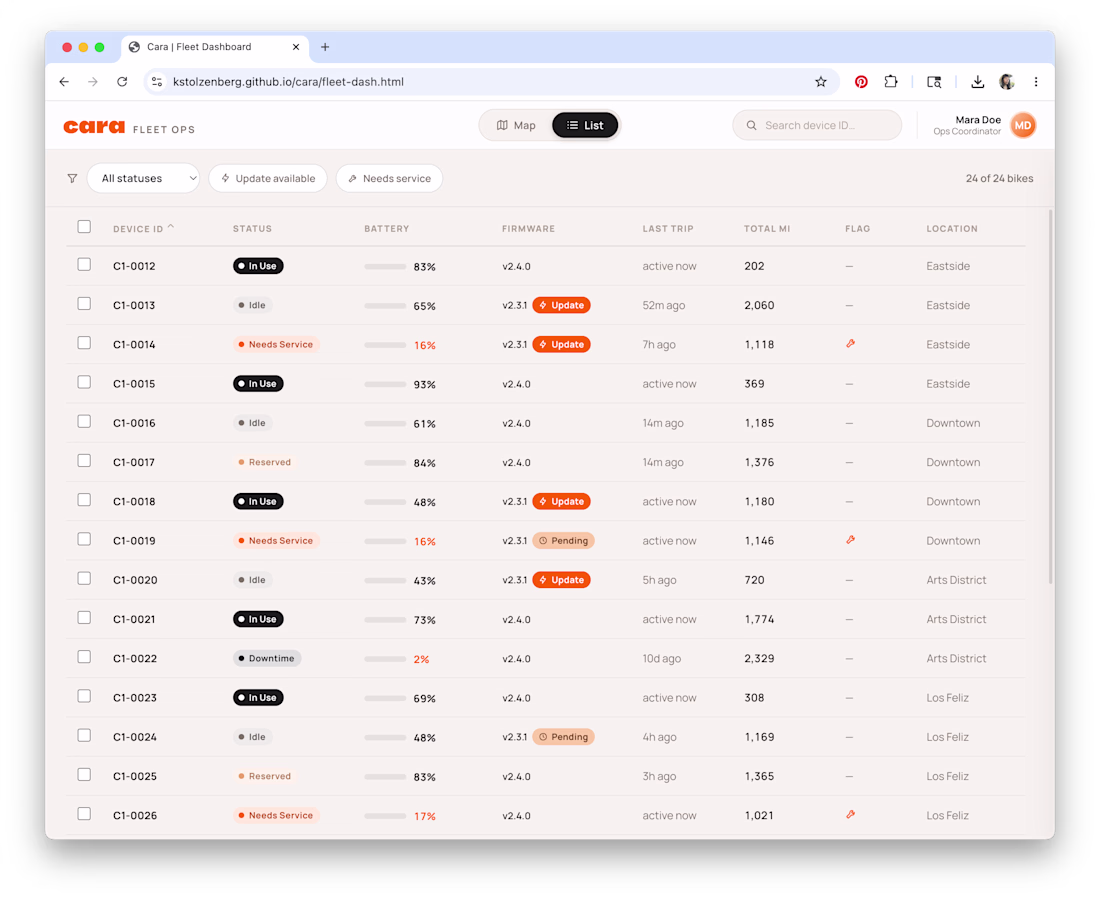This screenshot has width=1100, height=899.
Task: Click Update badge for C1-0014
Action: pos(561,345)
